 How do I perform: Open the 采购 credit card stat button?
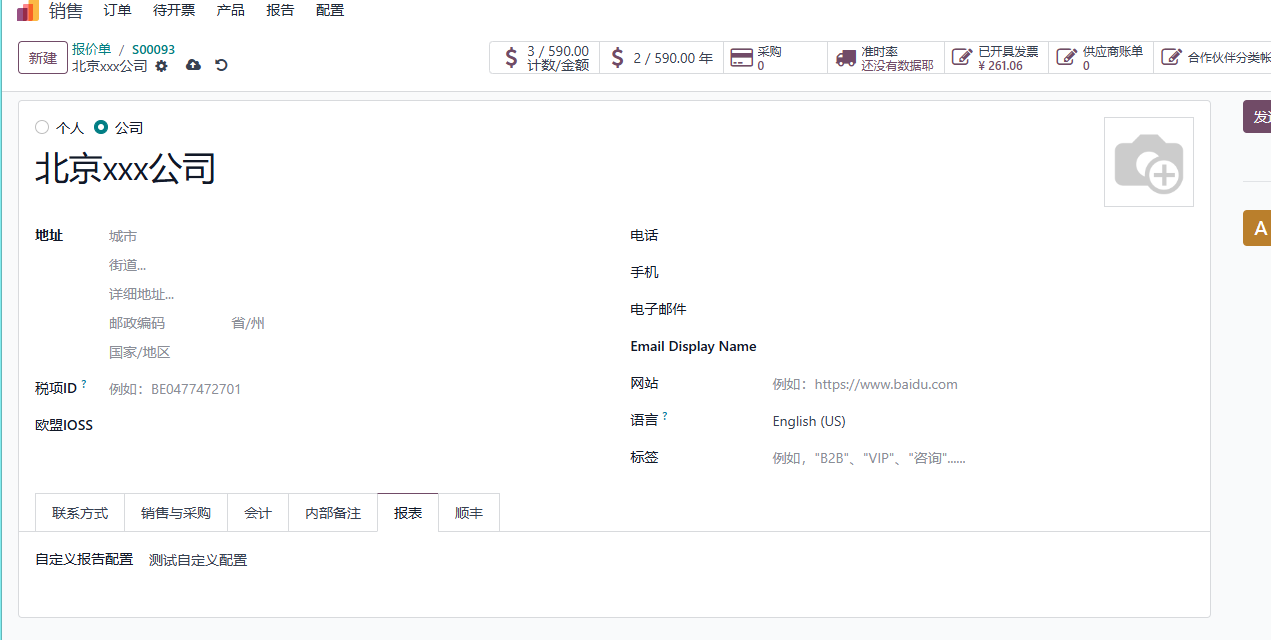[775, 58]
